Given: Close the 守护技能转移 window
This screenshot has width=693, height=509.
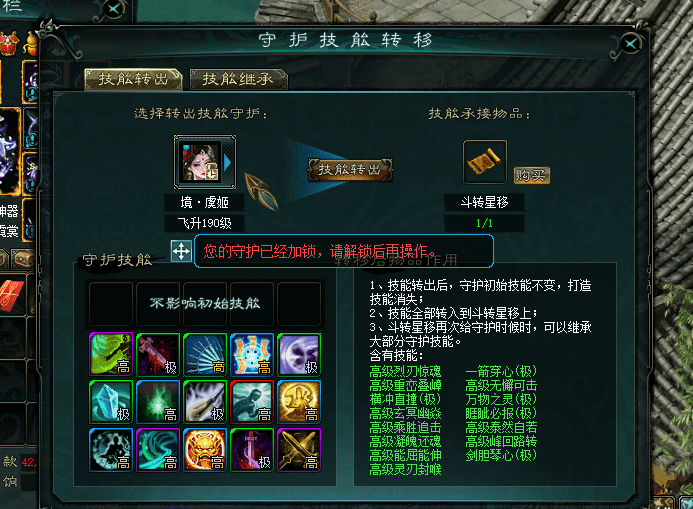Looking at the screenshot, I should [x=630, y=43].
